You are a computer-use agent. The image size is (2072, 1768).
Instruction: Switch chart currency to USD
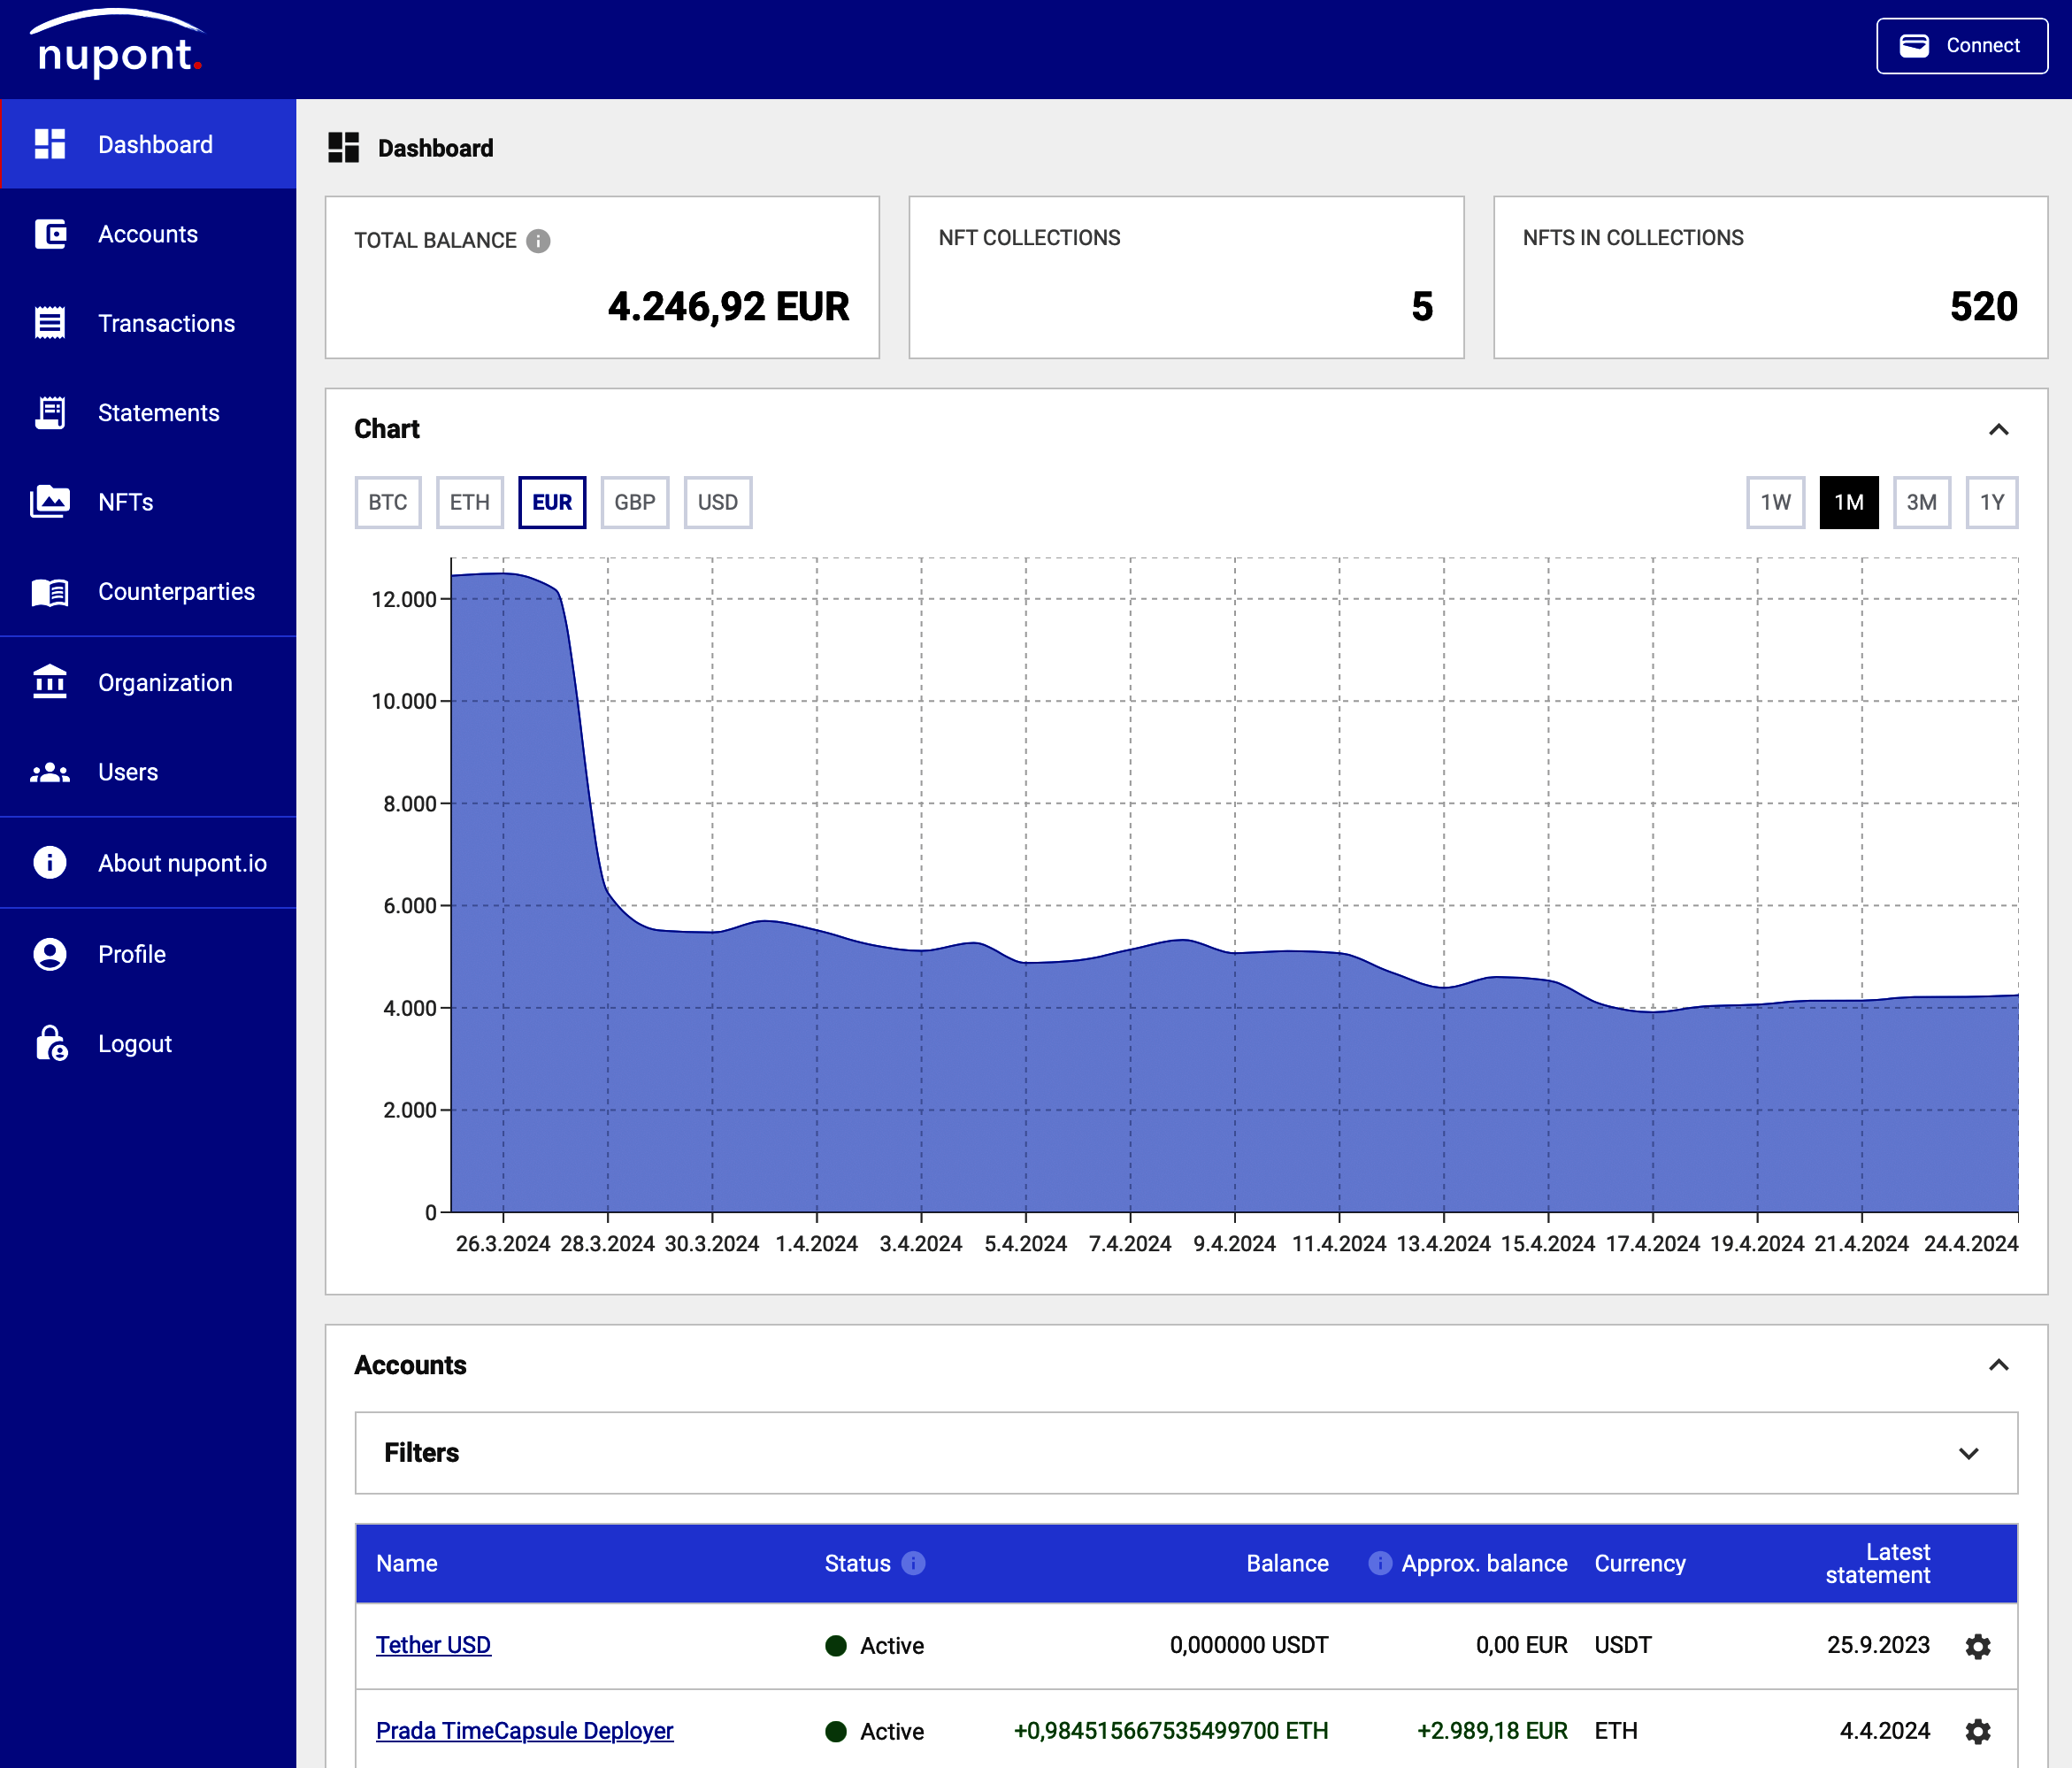pyautogui.click(x=717, y=502)
